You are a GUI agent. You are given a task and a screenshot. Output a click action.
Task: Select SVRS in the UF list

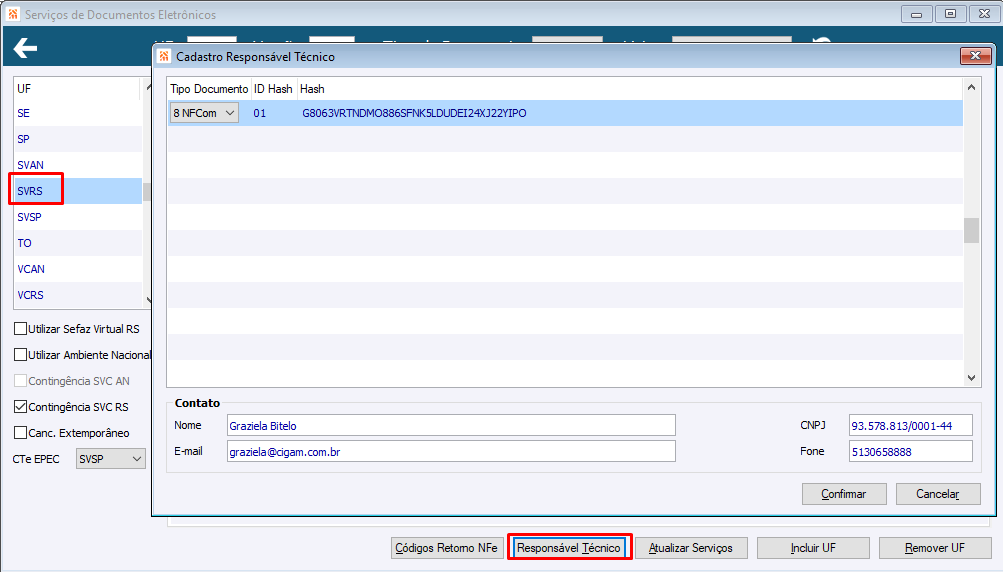[77, 191]
